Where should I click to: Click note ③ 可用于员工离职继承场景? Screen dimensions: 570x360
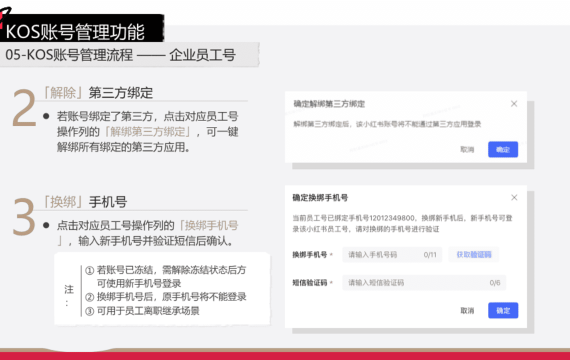142,311
